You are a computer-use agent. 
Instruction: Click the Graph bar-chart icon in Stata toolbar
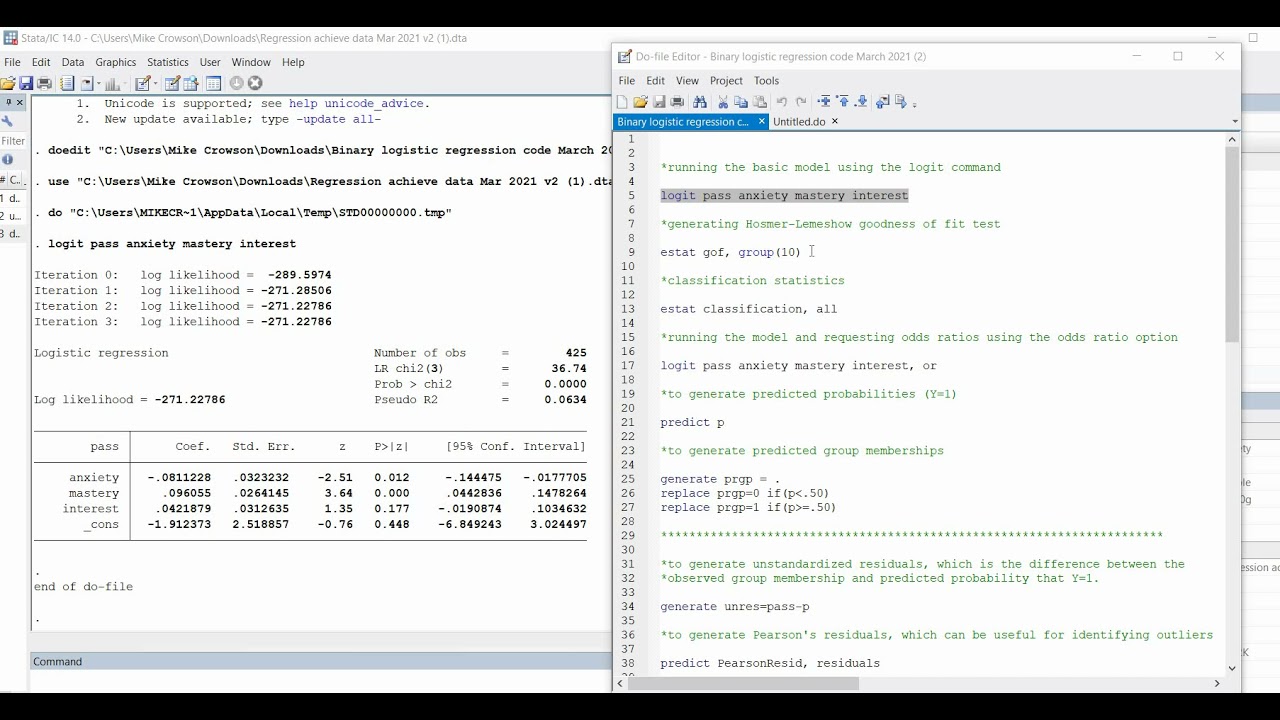[112, 84]
